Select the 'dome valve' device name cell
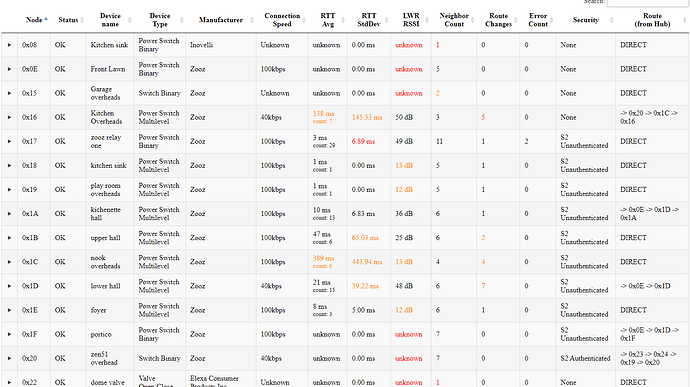The height and width of the screenshot is (387, 690). click(x=108, y=382)
